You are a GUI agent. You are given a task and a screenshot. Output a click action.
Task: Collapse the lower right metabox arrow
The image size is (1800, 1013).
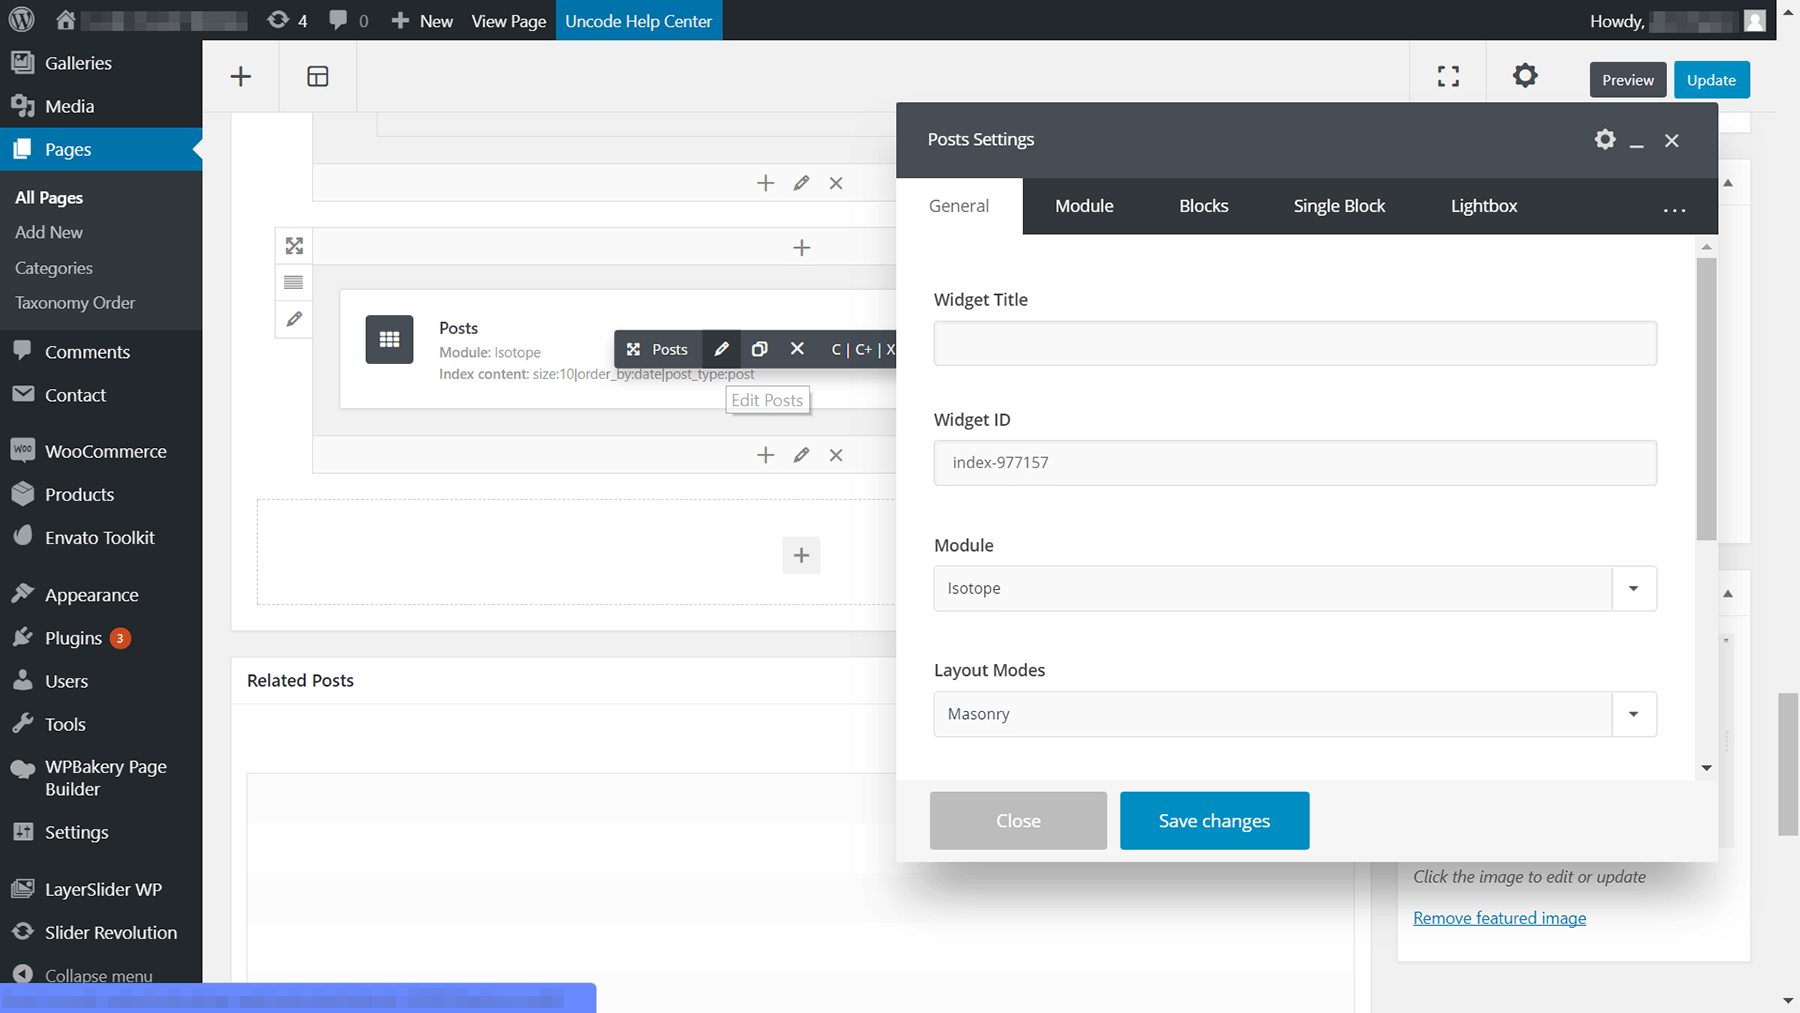(1728, 594)
